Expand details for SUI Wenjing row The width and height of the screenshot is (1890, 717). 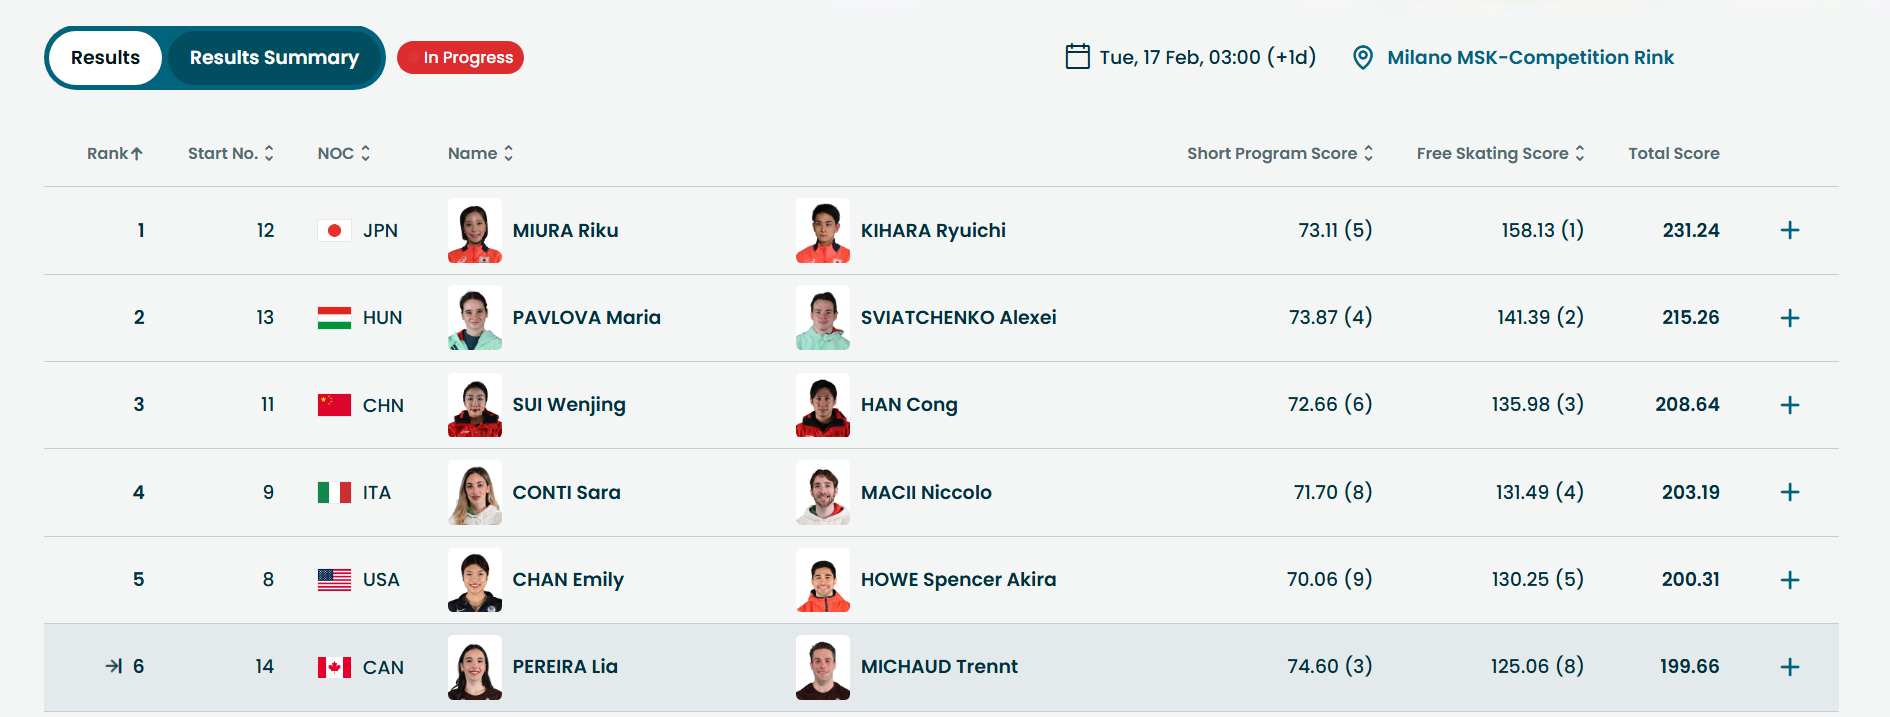click(x=1789, y=405)
